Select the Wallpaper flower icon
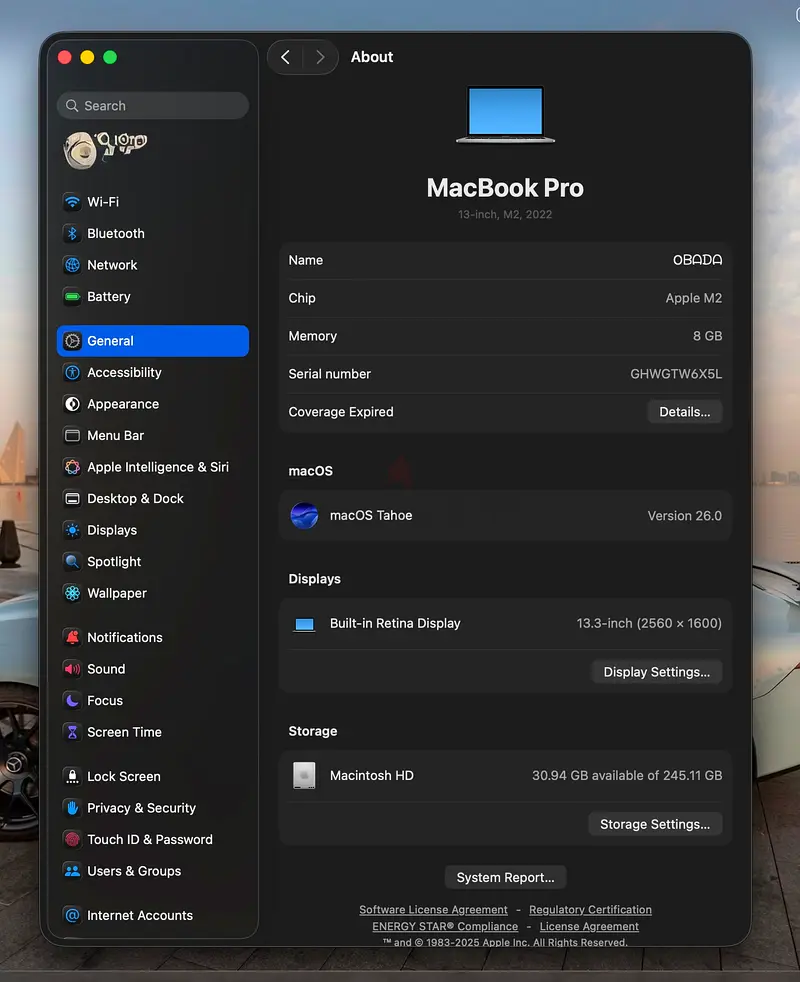The height and width of the screenshot is (982, 800). pyautogui.click(x=73, y=593)
